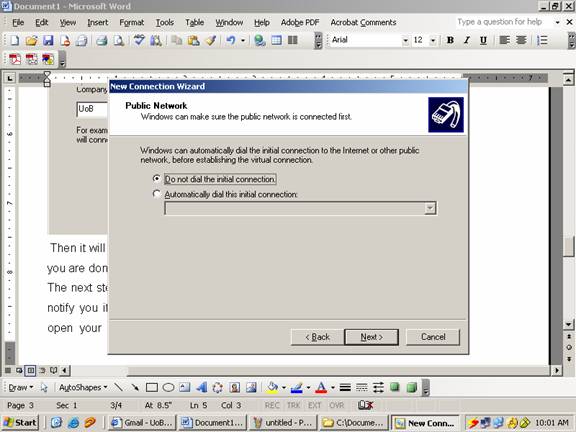Click the Underline toolbar icon
576x432 pixels.
pyautogui.click(x=483, y=40)
